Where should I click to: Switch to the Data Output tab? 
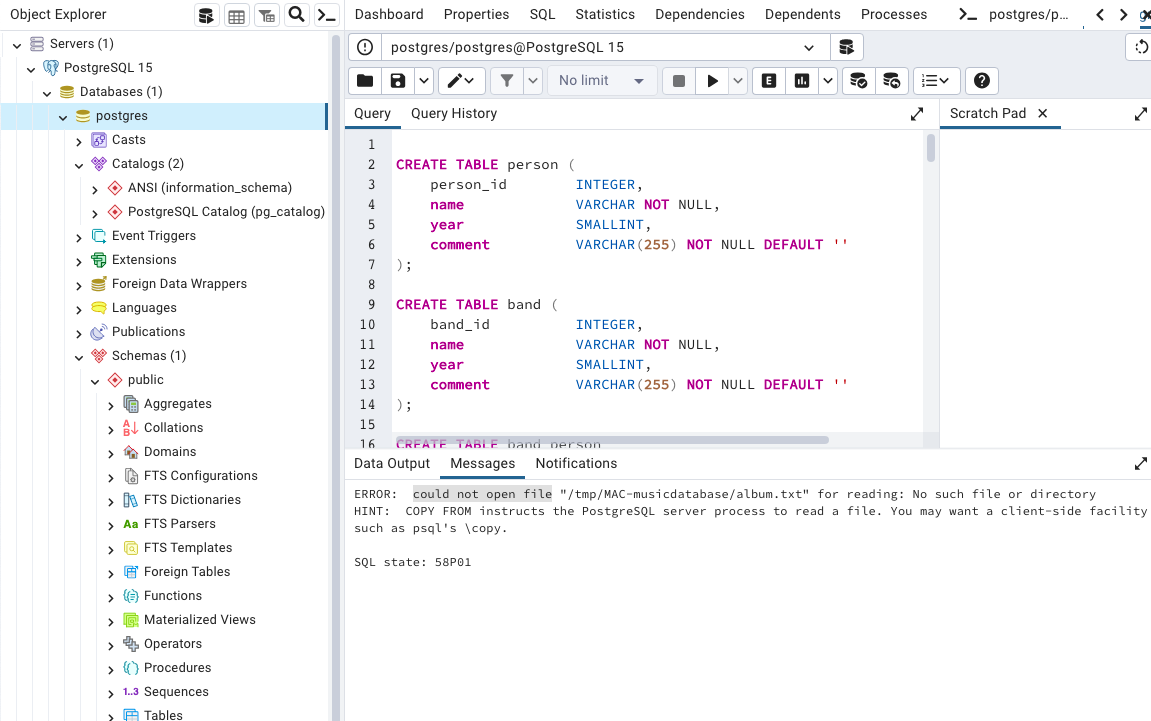click(x=392, y=463)
